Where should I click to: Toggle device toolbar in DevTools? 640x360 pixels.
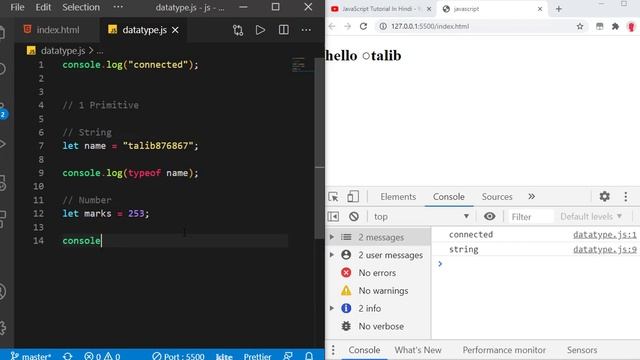point(353,197)
